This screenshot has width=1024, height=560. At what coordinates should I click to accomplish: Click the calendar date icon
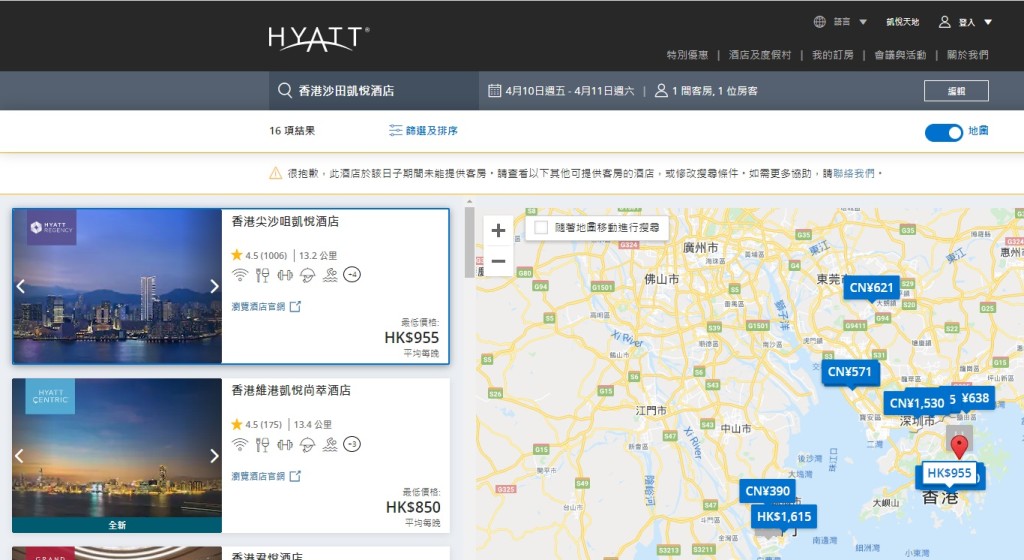click(x=494, y=90)
